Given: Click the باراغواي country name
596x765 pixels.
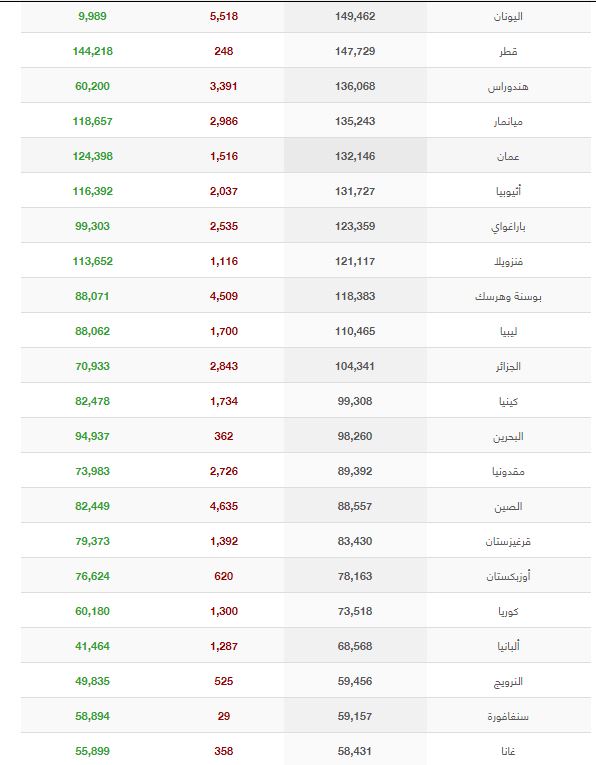Looking at the screenshot, I should pyautogui.click(x=508, y=227).
